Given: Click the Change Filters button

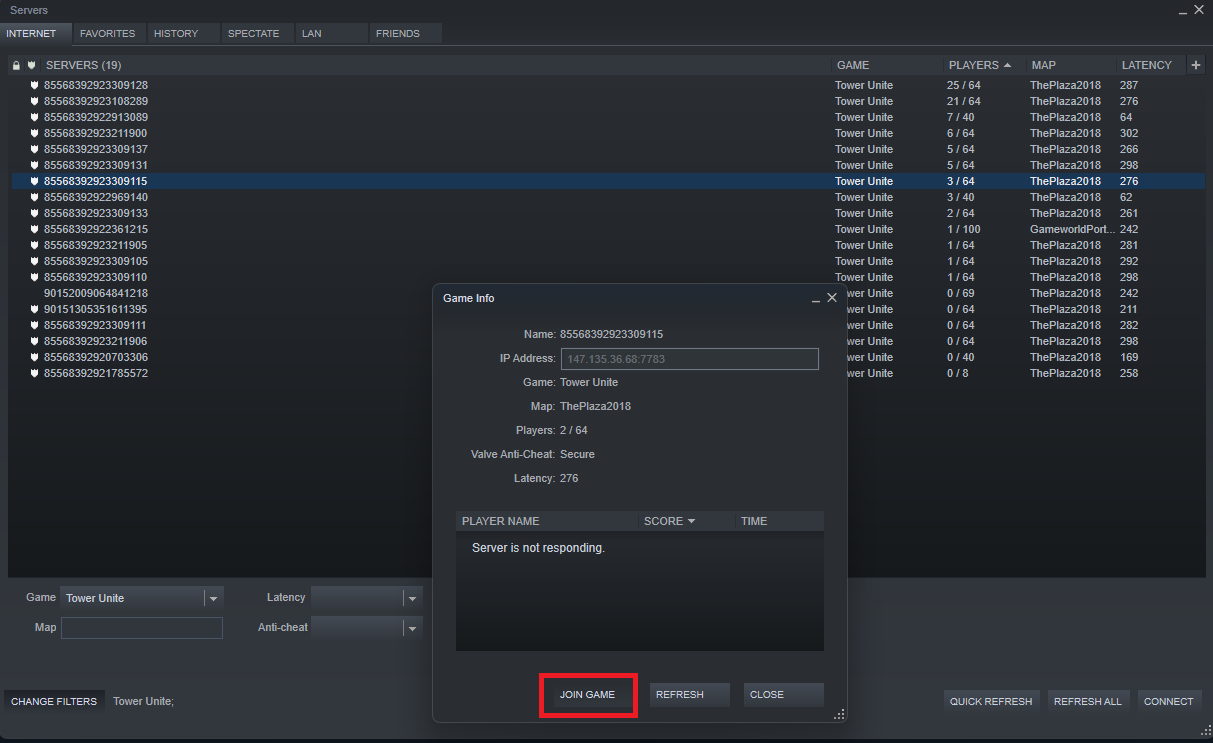Looking at the screenshot, I should pos(54,701).
